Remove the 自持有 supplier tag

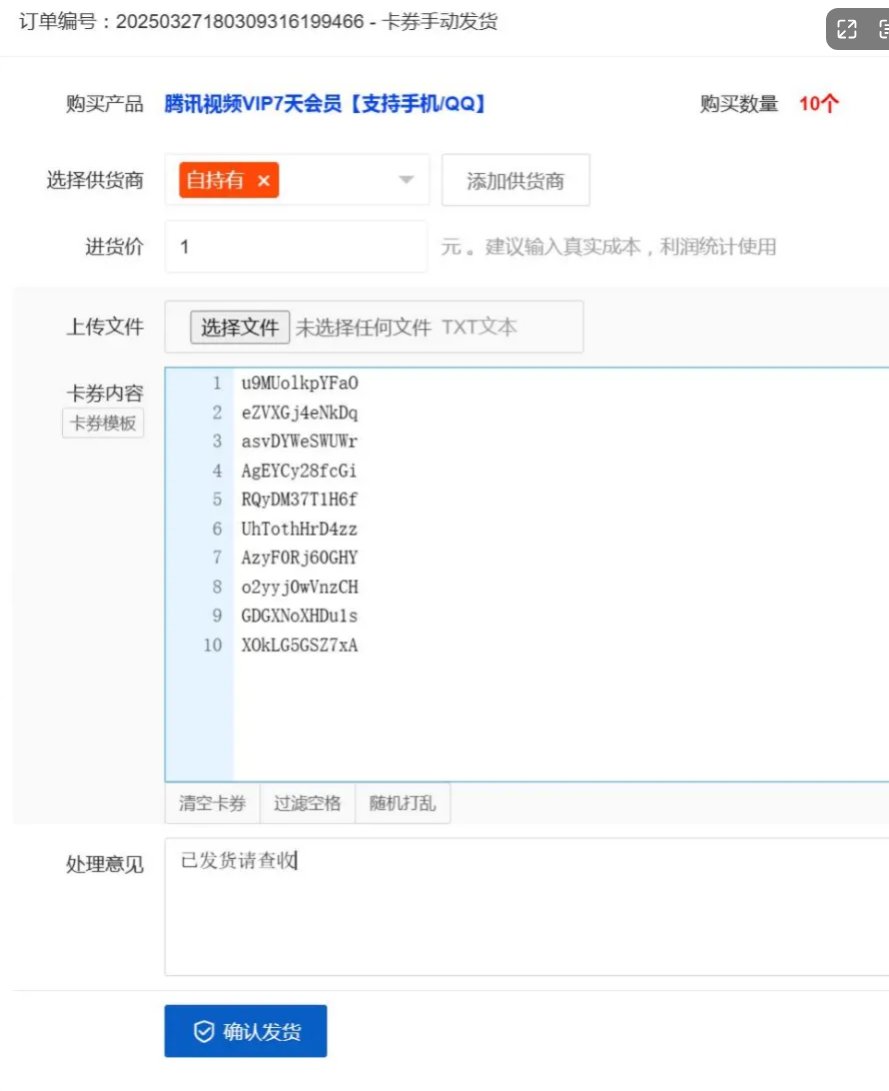(x=264, y=181)
